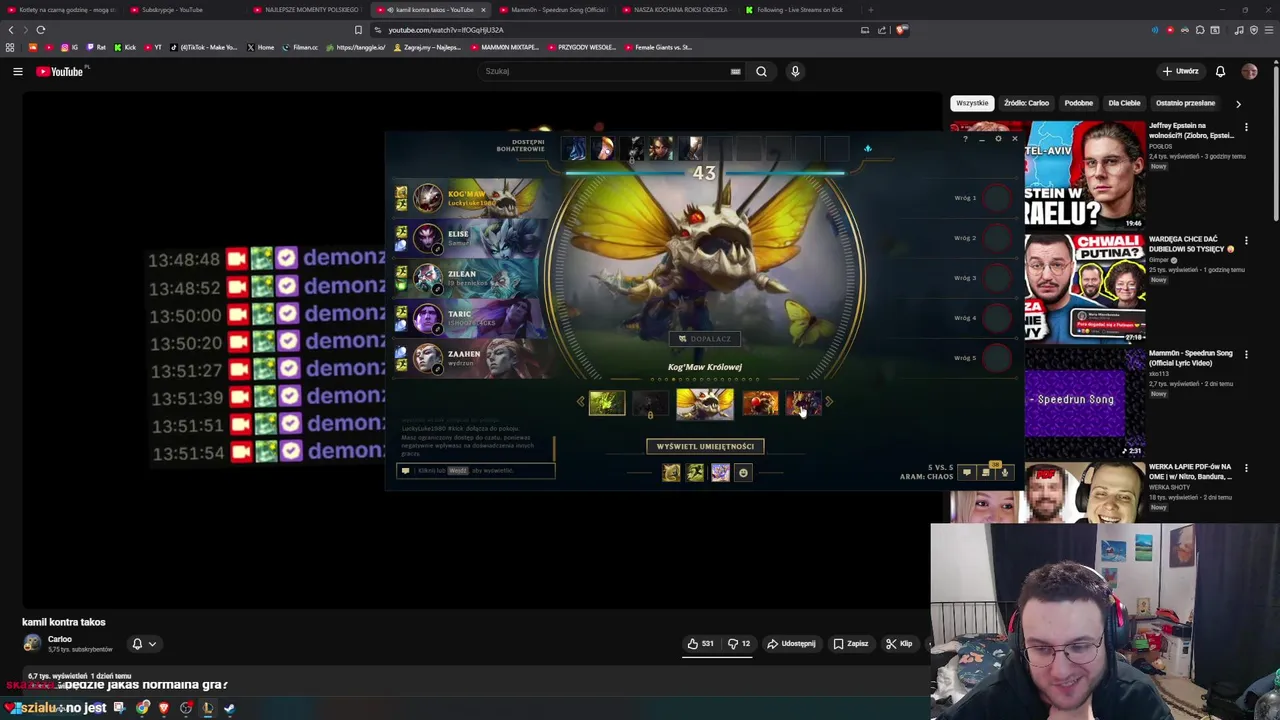
Task: Open options menu for Speedrun Song video
Action: [1246, 355]
